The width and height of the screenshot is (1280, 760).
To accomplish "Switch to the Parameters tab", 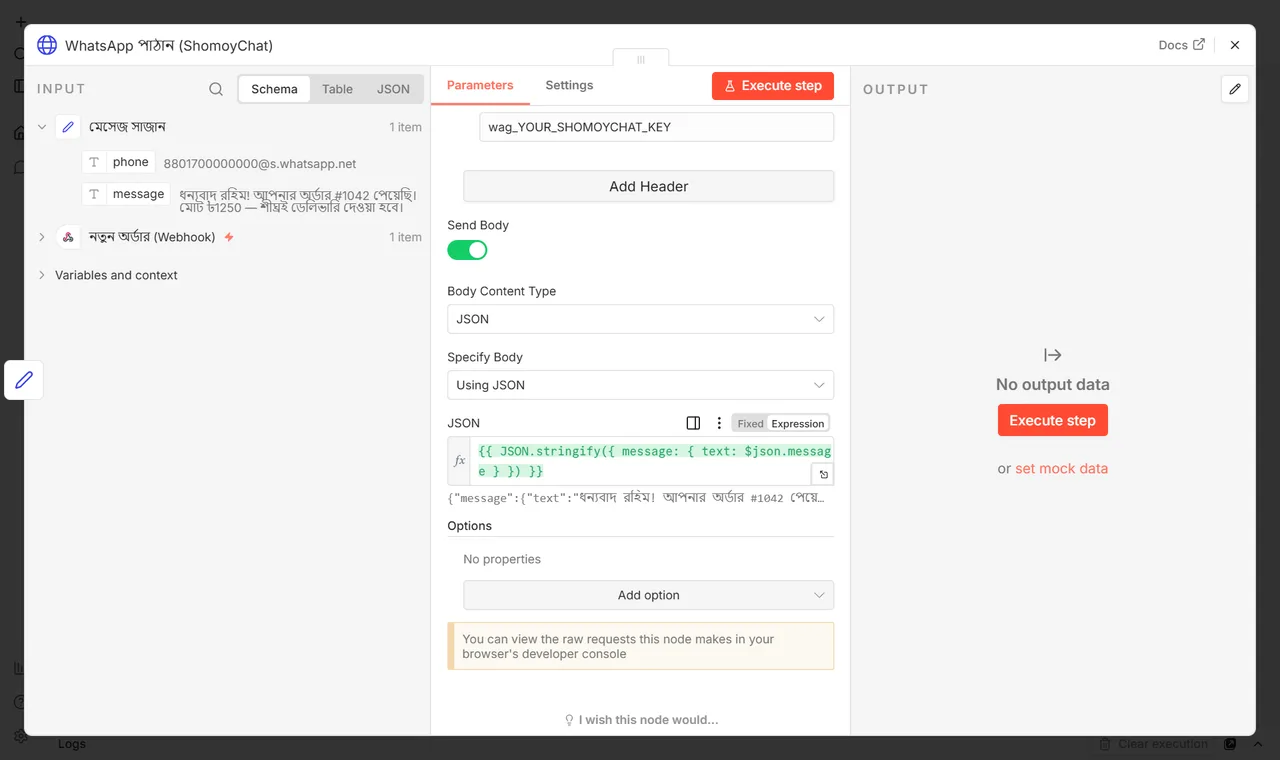I will [480, 85].
